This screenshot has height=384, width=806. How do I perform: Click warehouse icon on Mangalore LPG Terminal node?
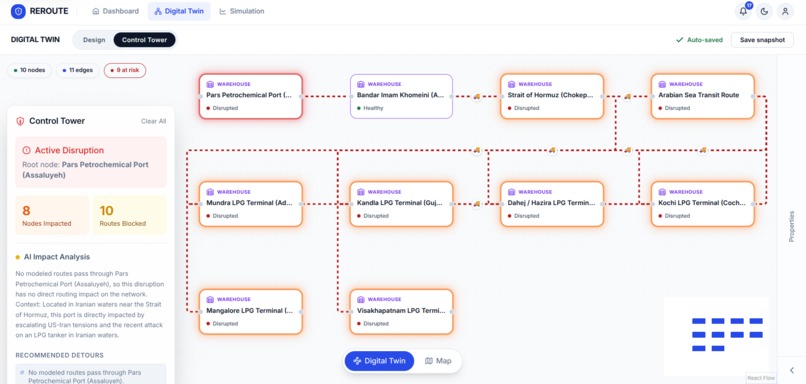[210, 299]
